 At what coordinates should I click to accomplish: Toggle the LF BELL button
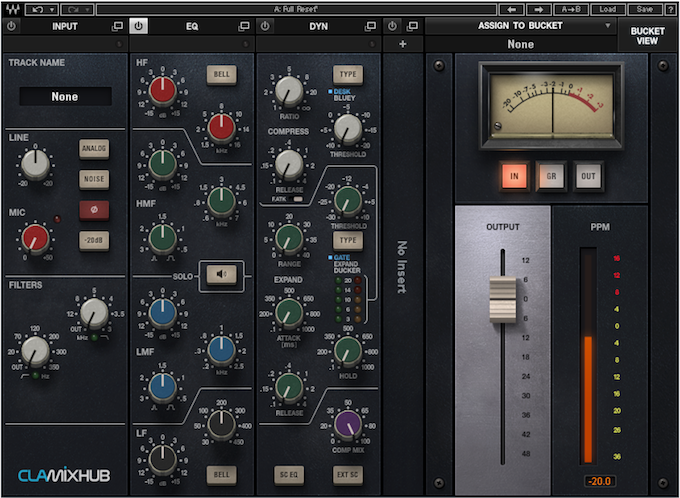(222, 475)
